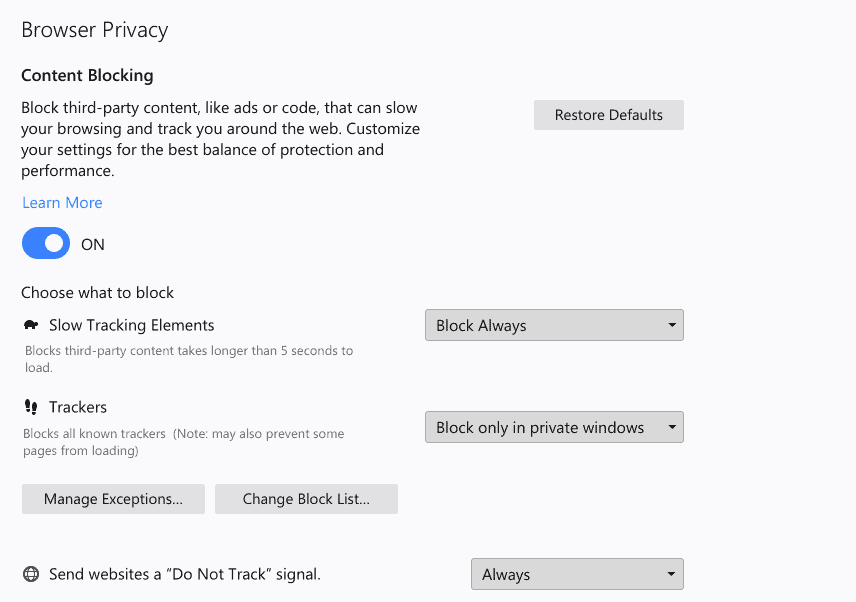
Task: Click the ON label beside the toggle
Action: click(x=93, y=245)
